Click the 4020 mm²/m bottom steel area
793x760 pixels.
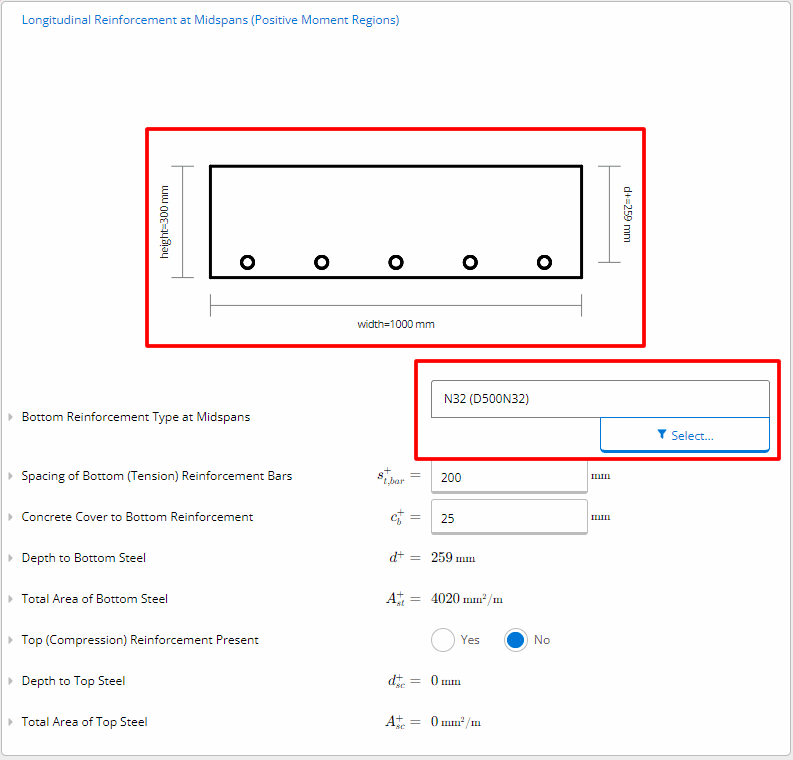[x=467, y=599]
